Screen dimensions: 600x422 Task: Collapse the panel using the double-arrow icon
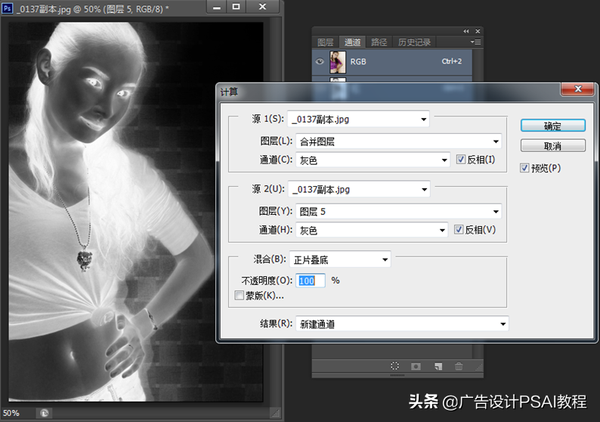466,31
